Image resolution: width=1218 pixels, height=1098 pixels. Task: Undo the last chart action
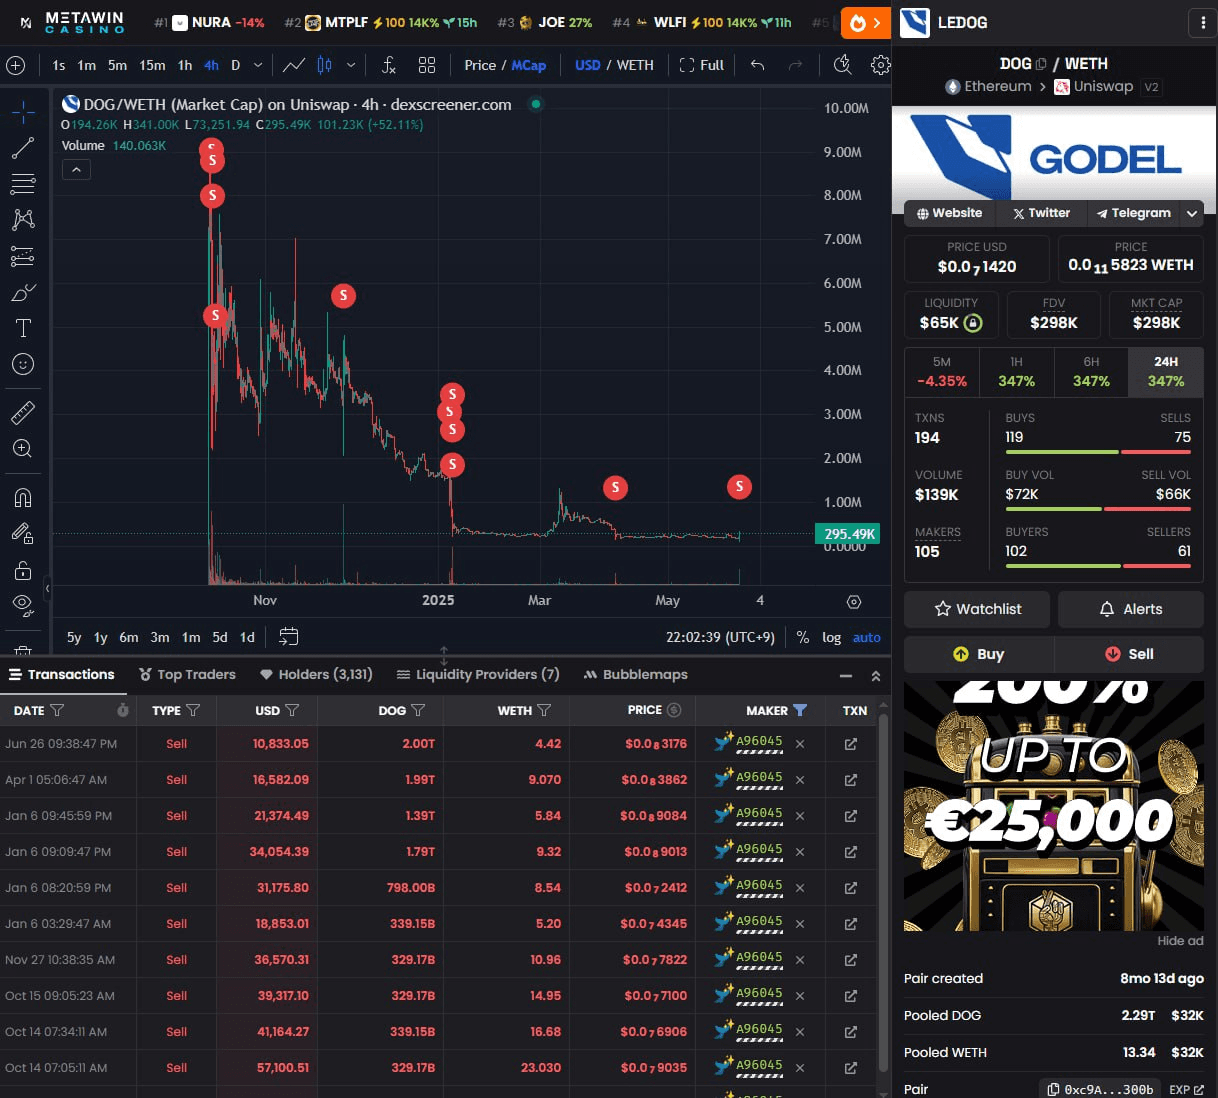[x=758, y=65]
